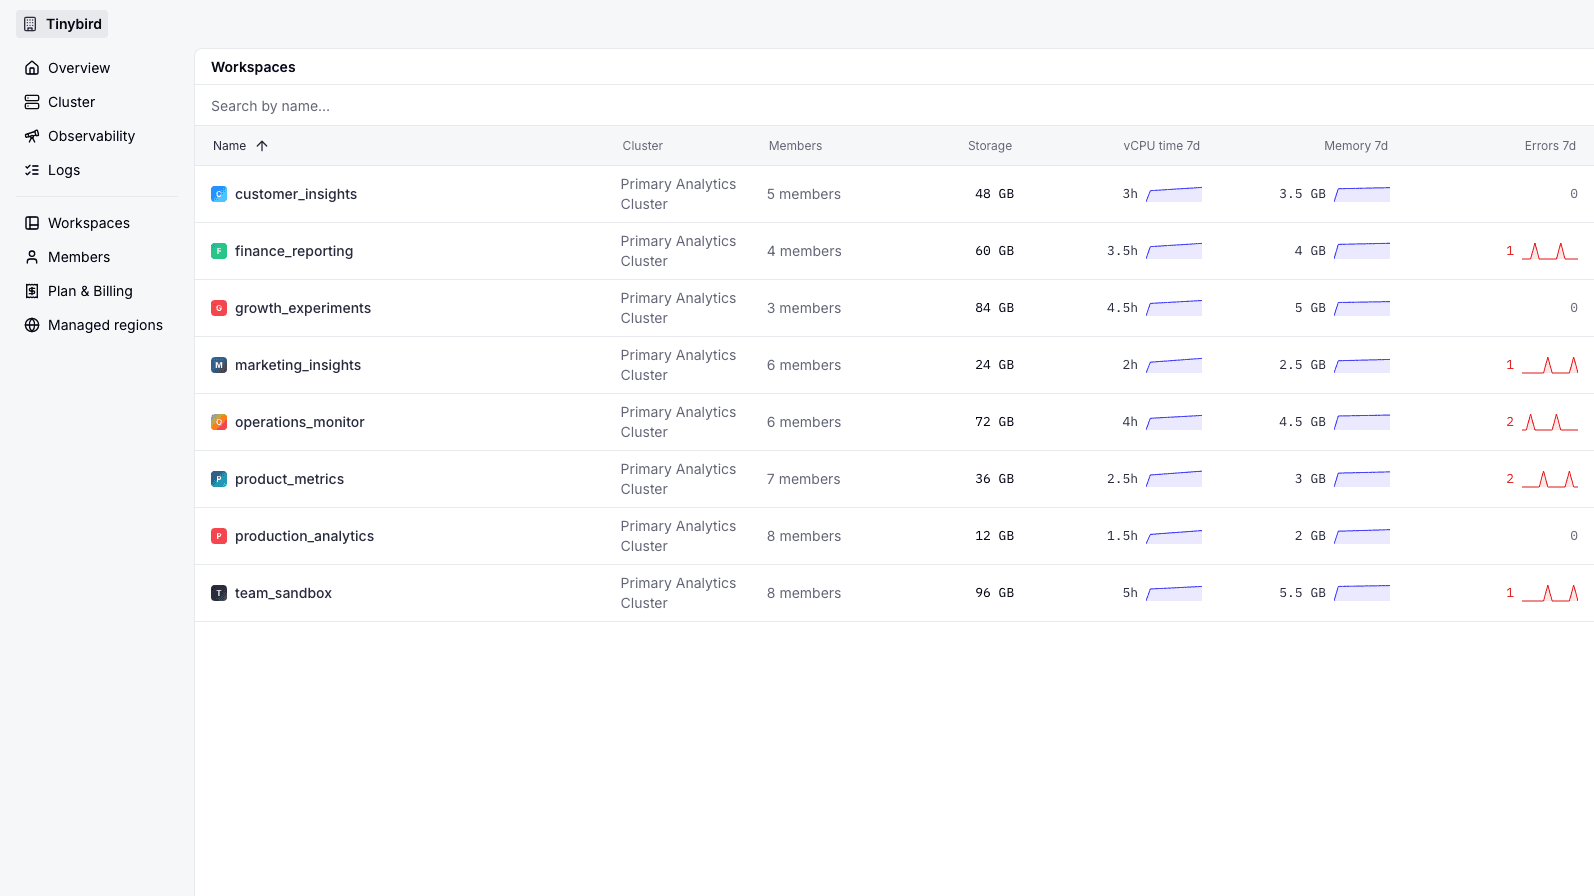Click '7 members' in product_metrics row
The height and width of the screenshot is (896, 1594).
(x=804, y=479)
